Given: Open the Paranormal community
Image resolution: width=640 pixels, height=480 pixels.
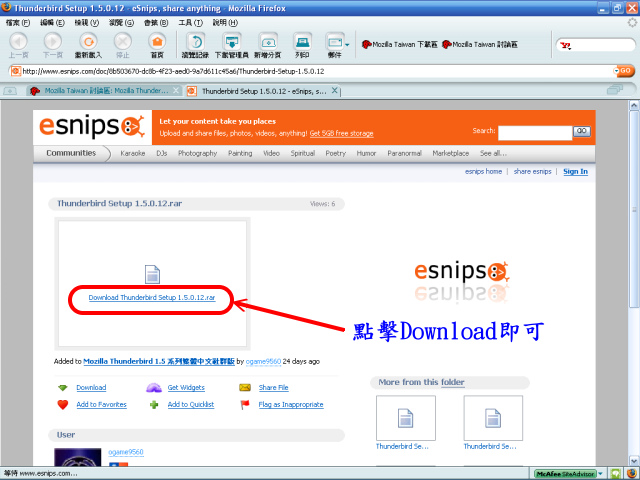Looking at the screenshot, I should pos(404,153).
